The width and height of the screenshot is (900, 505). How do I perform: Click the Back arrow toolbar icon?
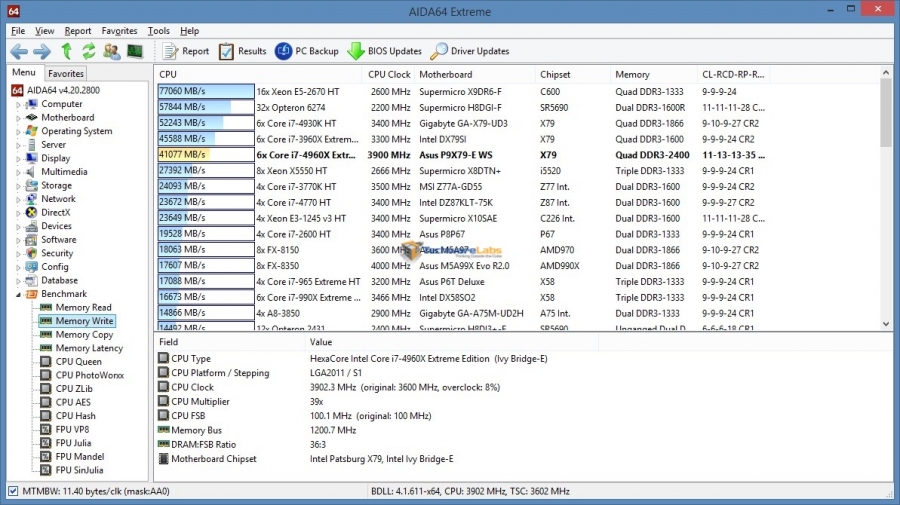pyautogui.click(x=19, y=52)
